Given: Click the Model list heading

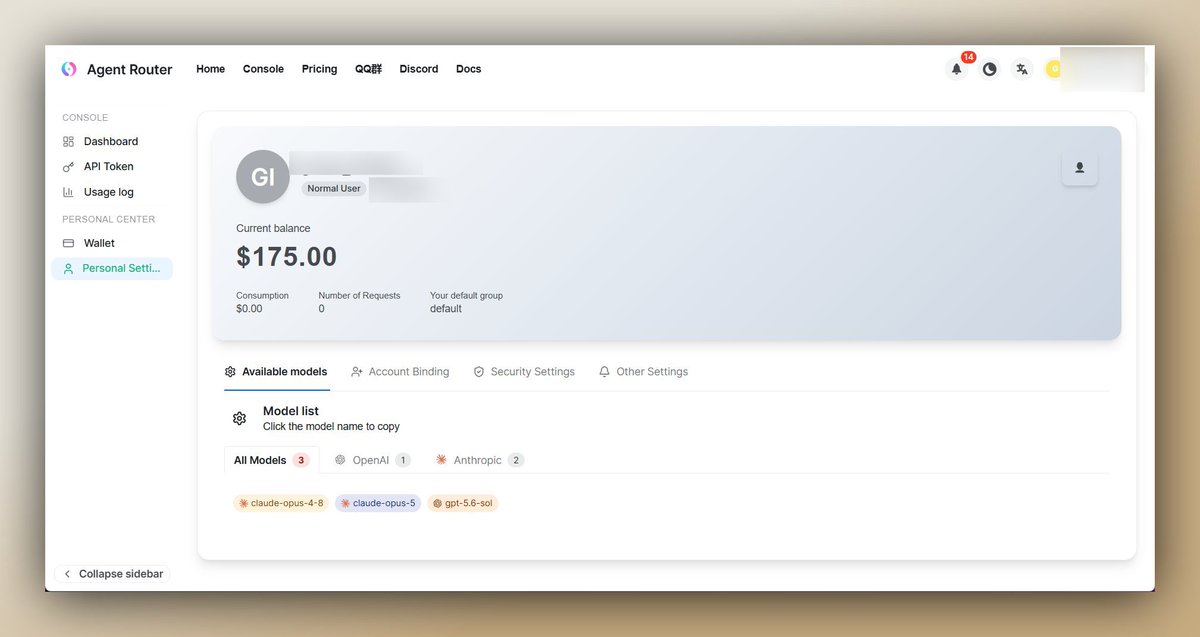Looking at the screenshot, I should pyautogui.click(x=291, y=411).
